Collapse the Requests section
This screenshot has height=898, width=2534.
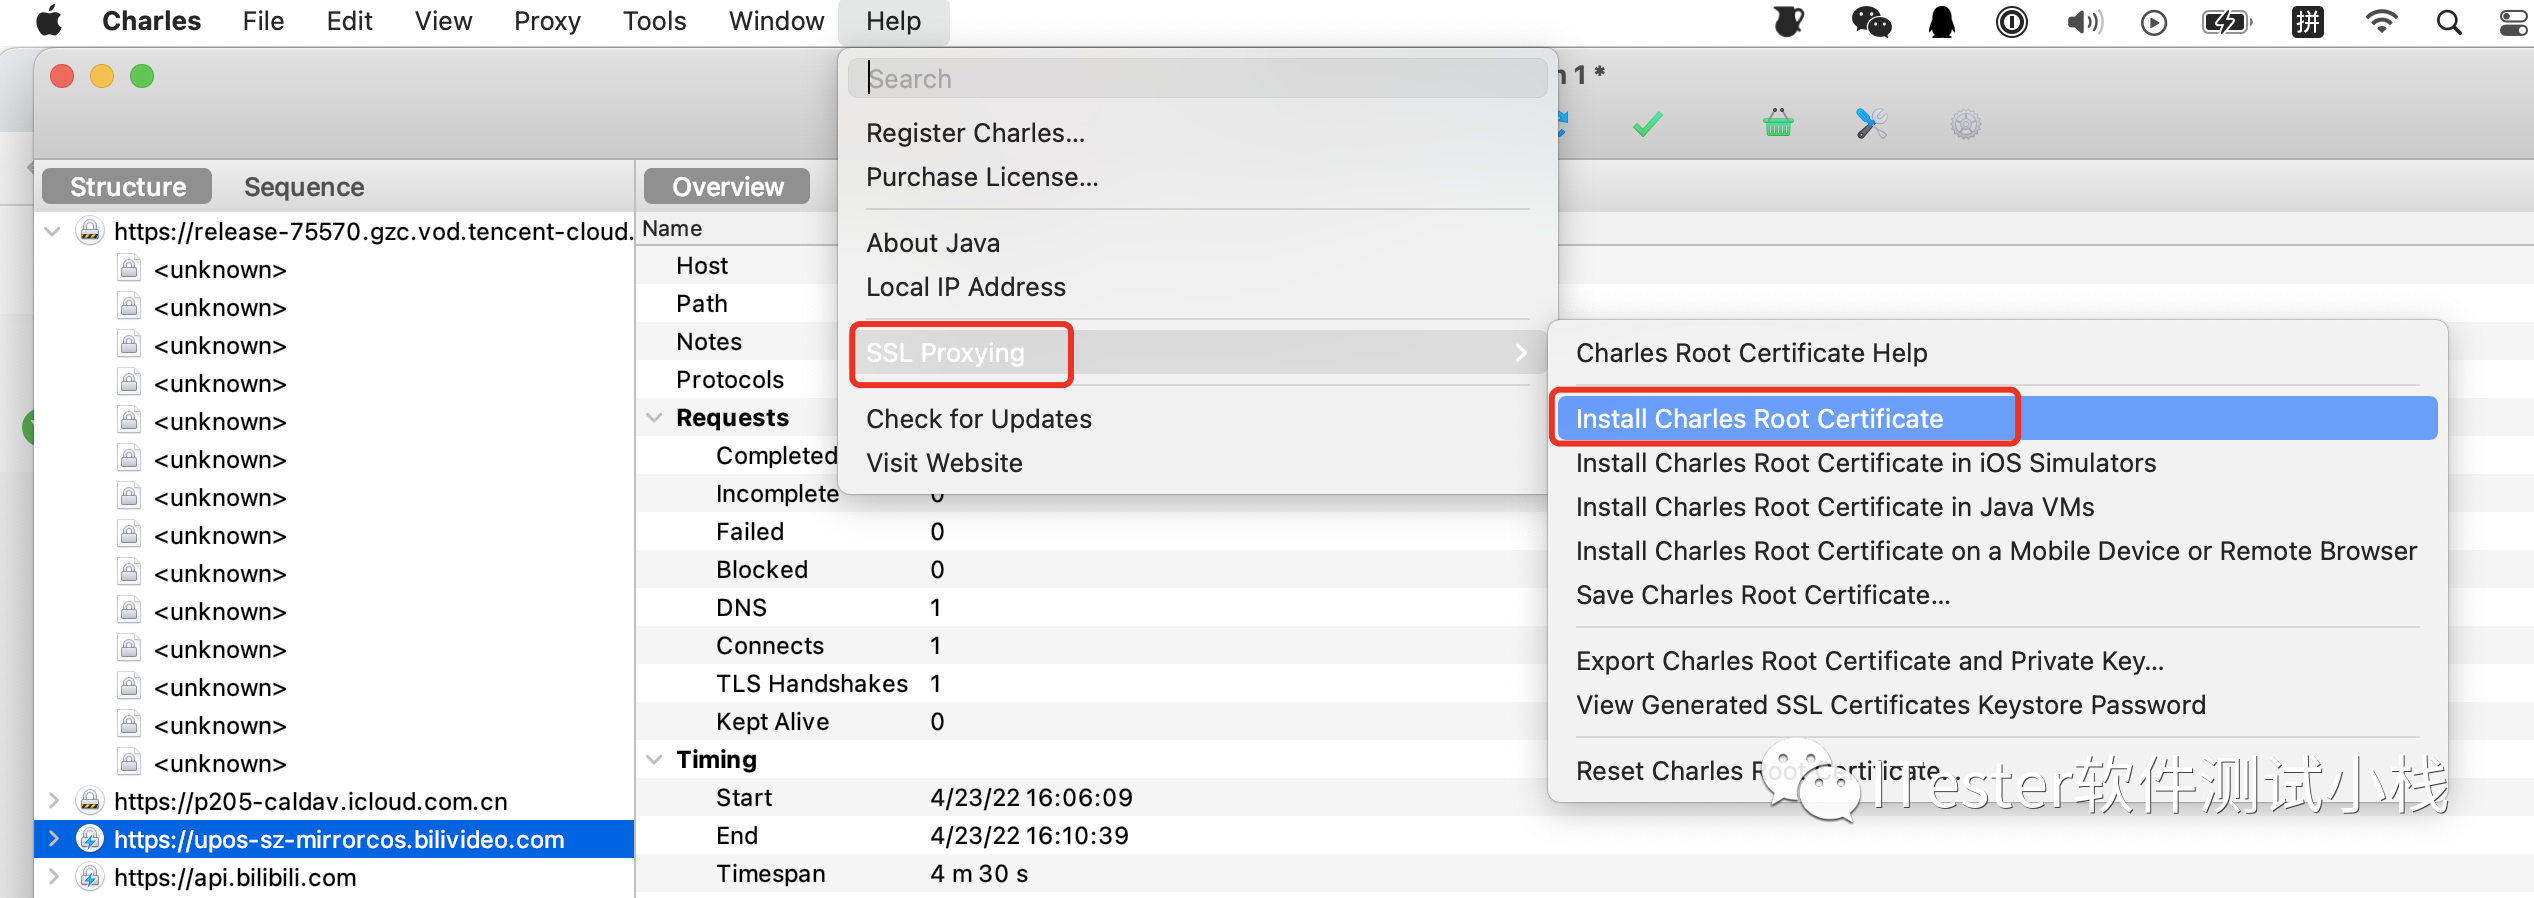[654, 417]
